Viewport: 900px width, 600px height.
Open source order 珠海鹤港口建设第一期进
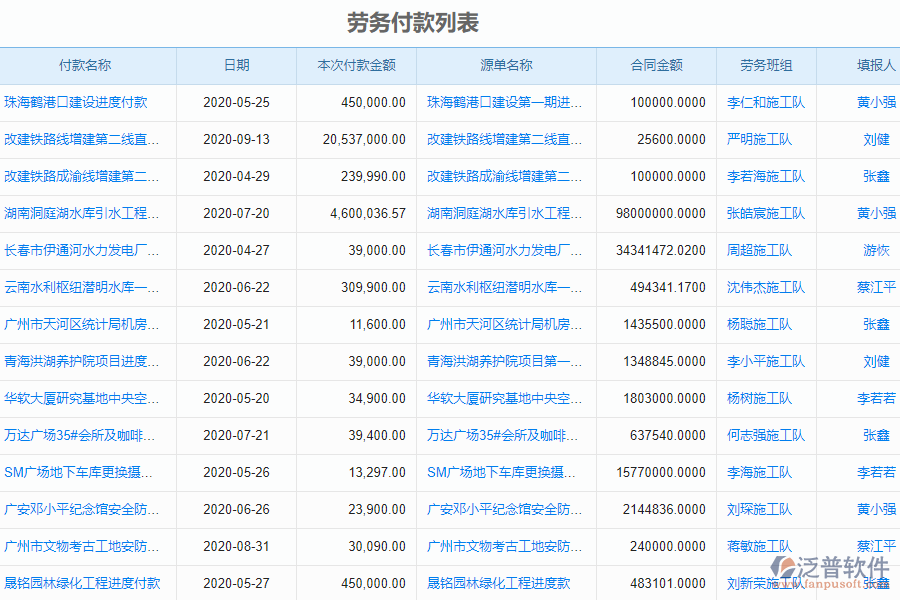pyautogui.click(x=505, y=103)
